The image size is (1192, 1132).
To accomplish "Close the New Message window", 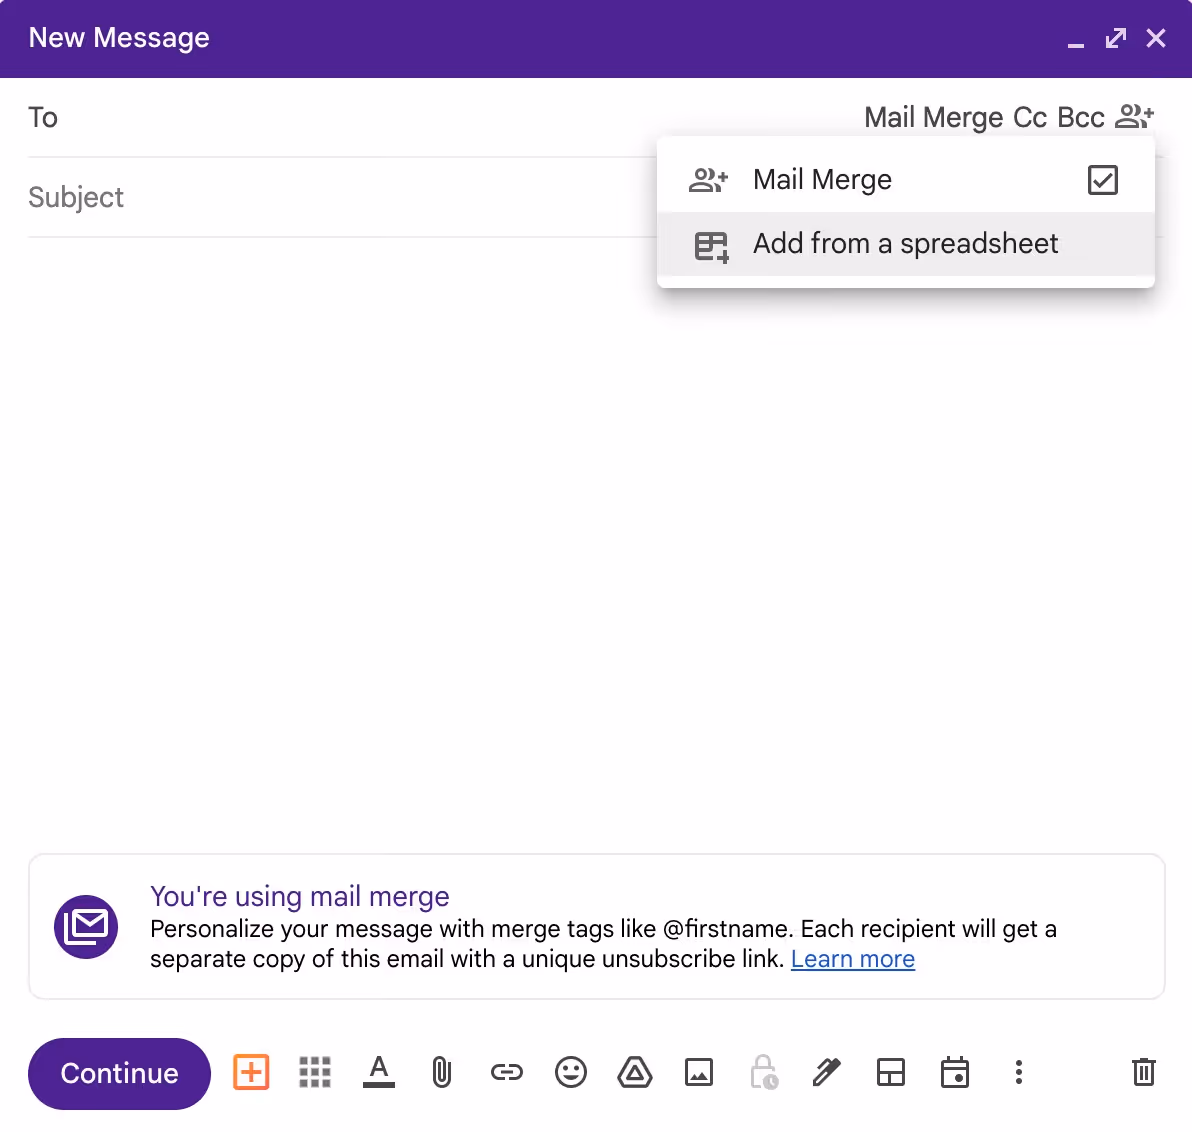I will click(x=1156, y=38).
